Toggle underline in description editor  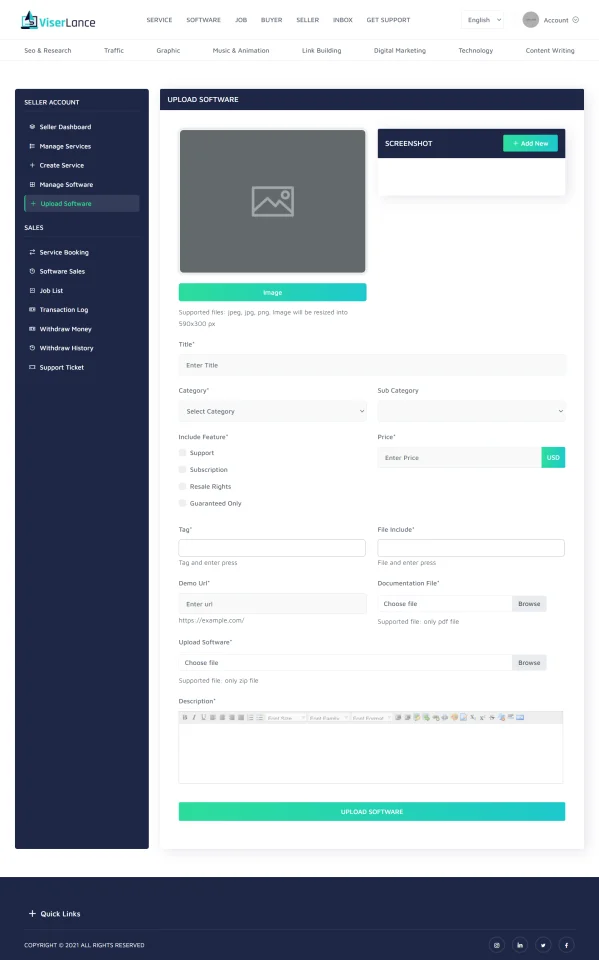click(203, 718)
